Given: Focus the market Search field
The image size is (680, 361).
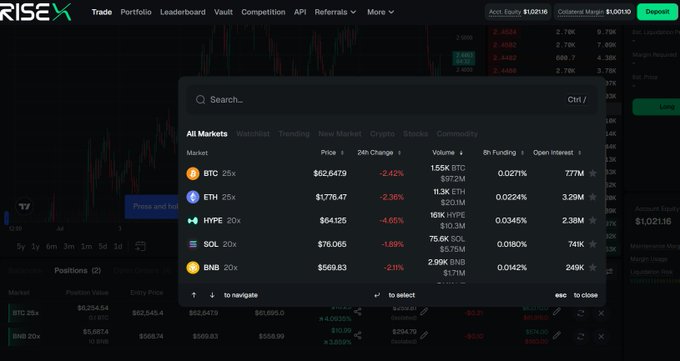Looking at the screenshot, I should pyautogui.click(x=392, y=100).
